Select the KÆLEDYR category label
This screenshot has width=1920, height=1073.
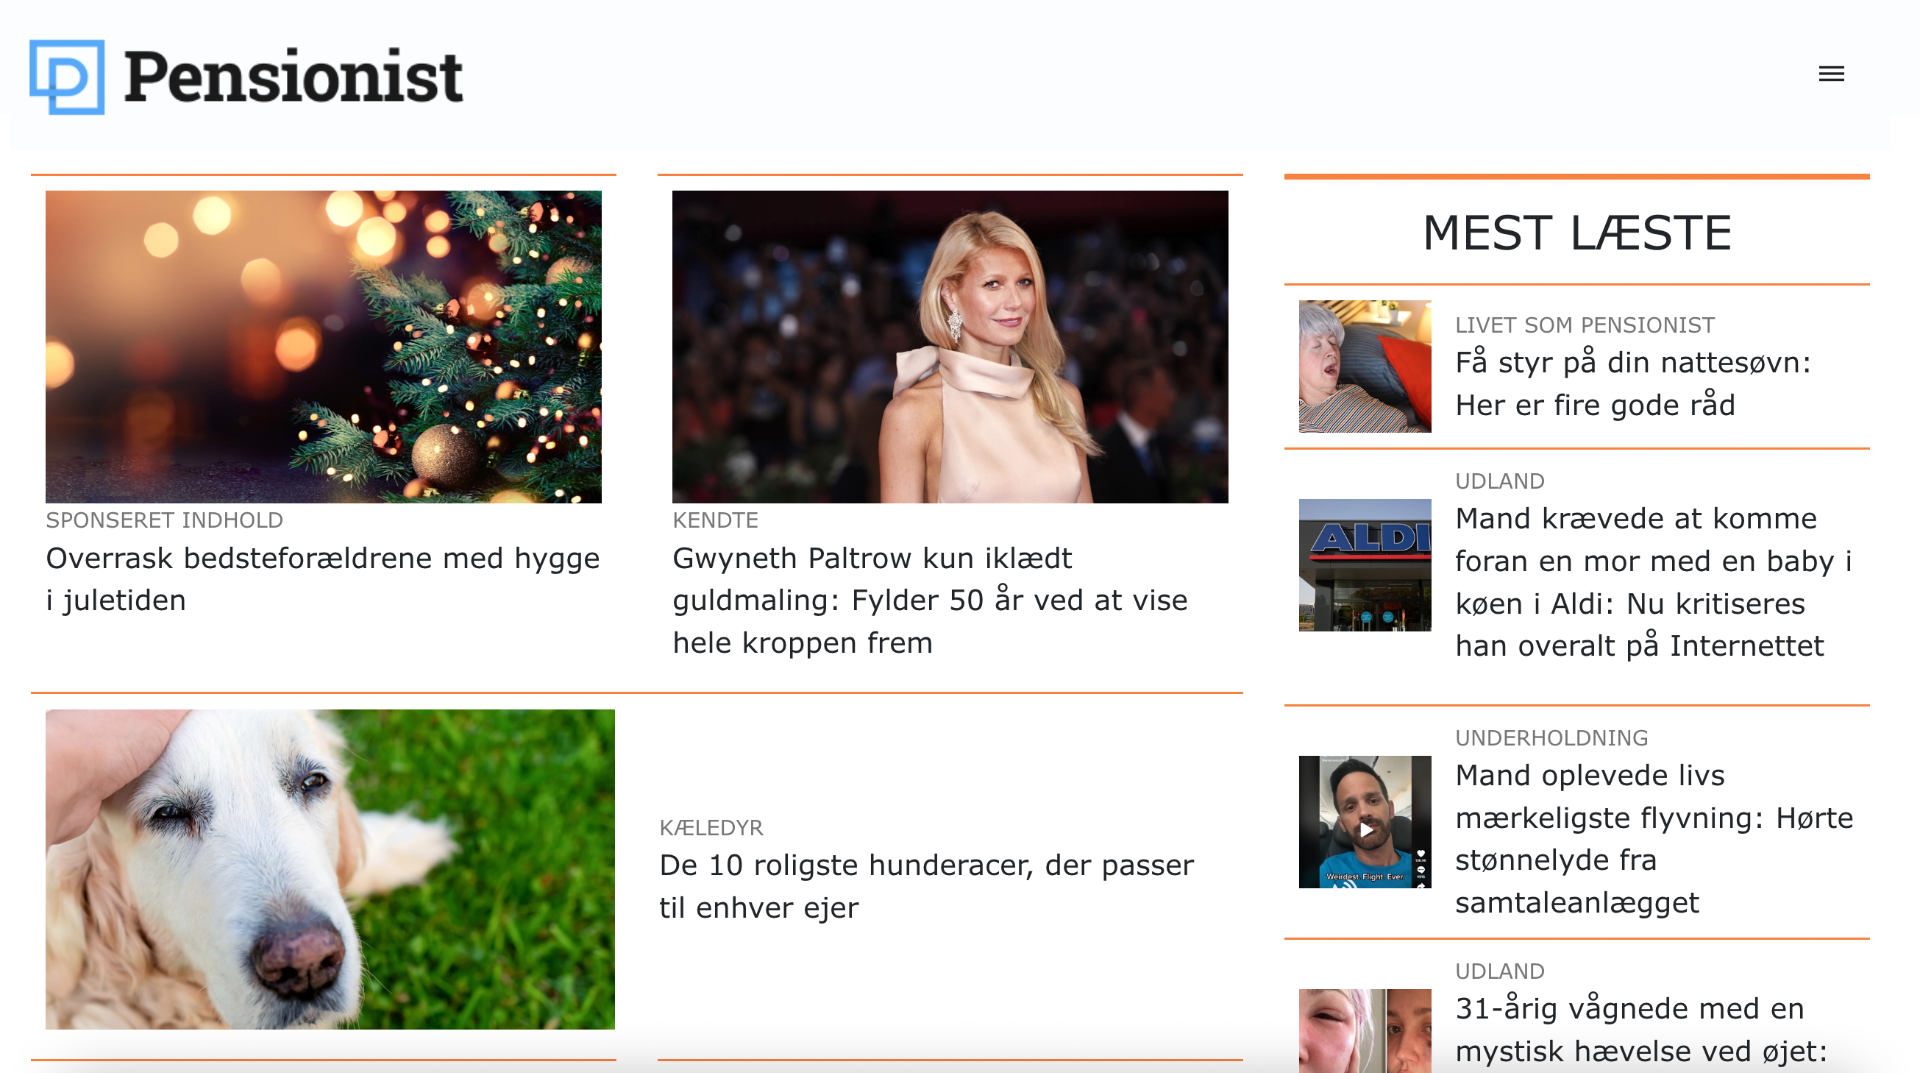point(711,828)
